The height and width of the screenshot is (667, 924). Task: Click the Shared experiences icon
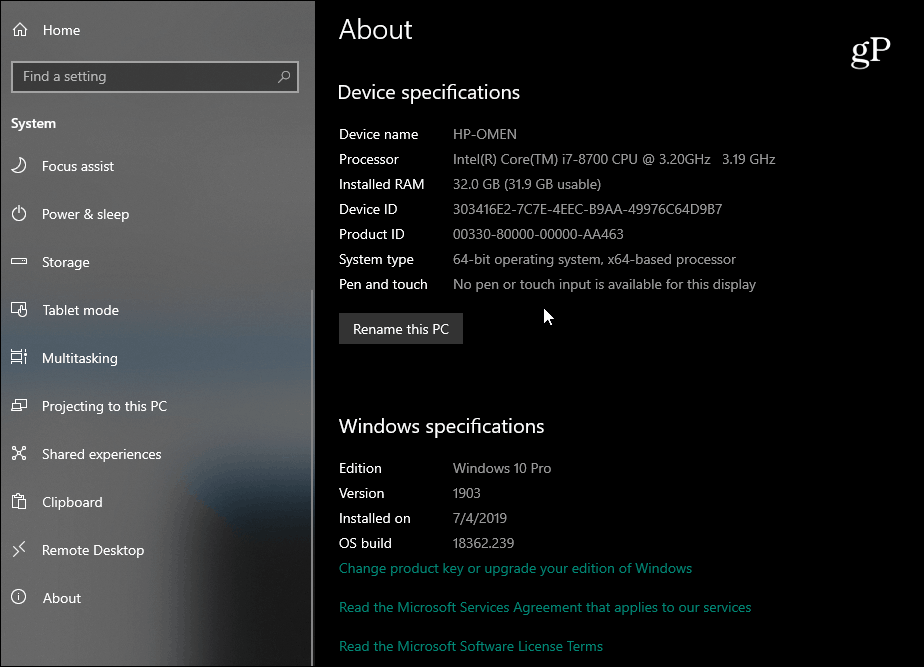coord(19,453)
